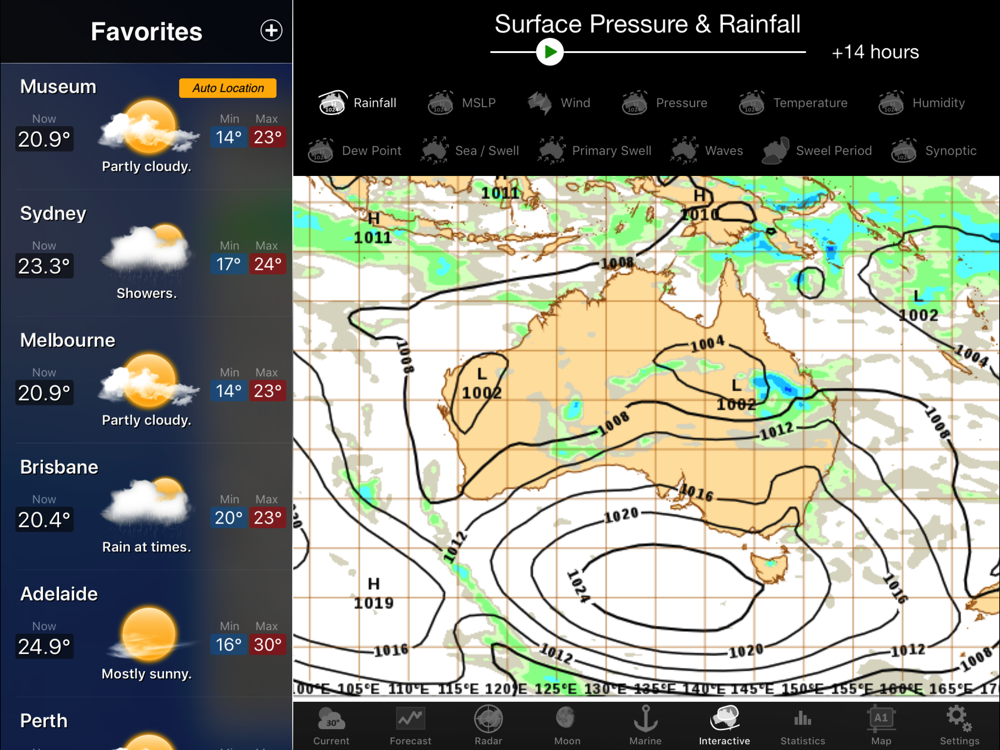Open the Museum favorite

pos(146,126)
